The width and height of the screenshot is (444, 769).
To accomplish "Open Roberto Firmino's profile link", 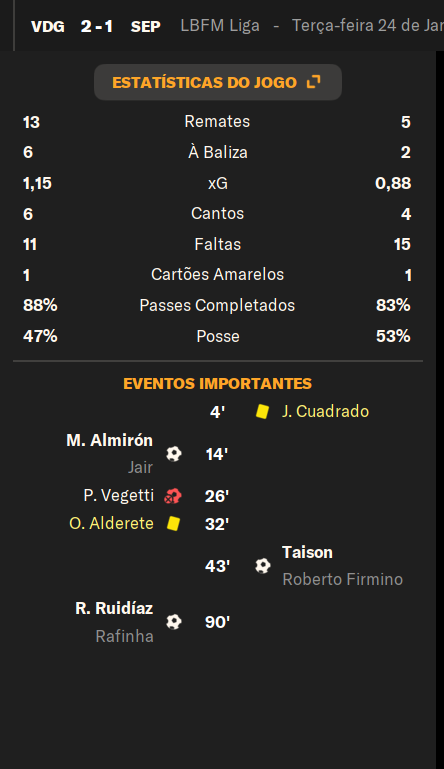I will pos(342,580).
